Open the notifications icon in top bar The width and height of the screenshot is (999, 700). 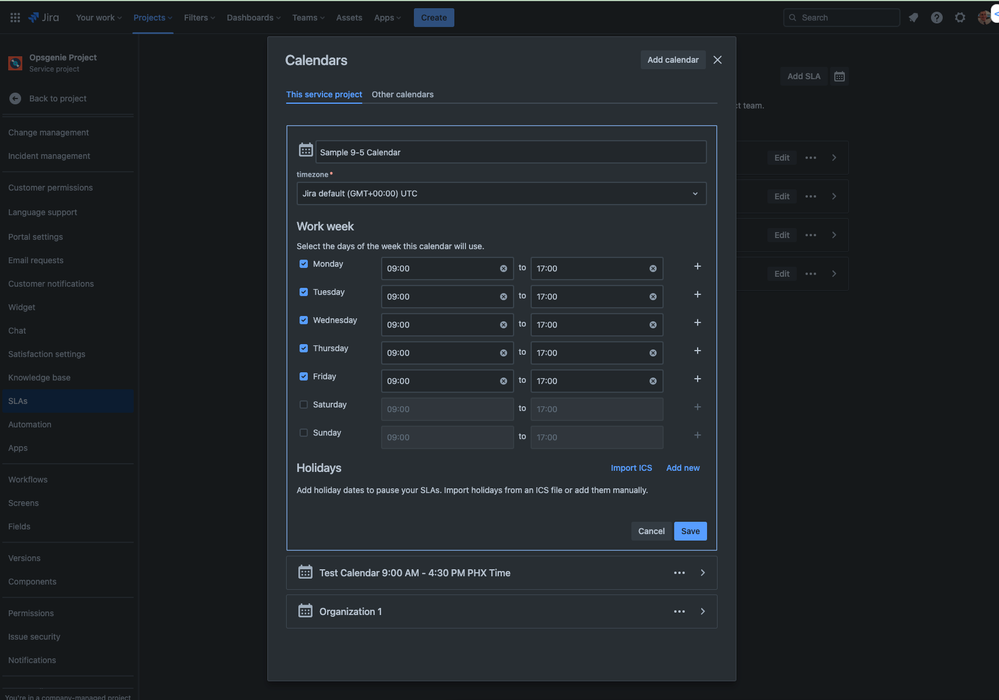[913, 18]
